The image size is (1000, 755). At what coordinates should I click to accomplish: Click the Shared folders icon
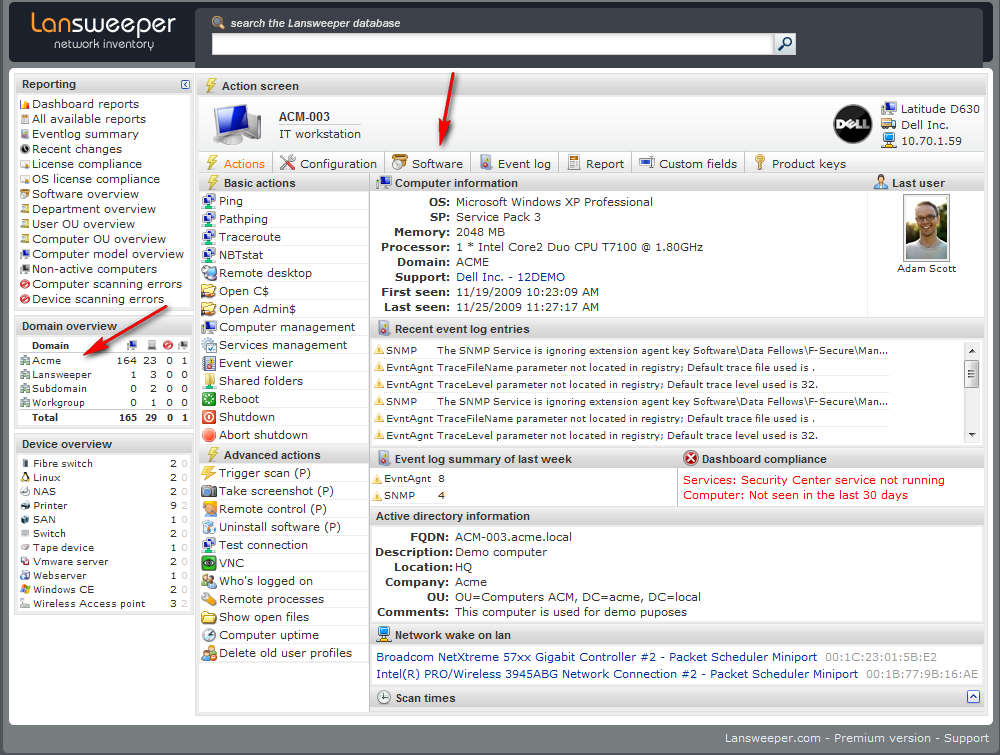pos(209,381)
